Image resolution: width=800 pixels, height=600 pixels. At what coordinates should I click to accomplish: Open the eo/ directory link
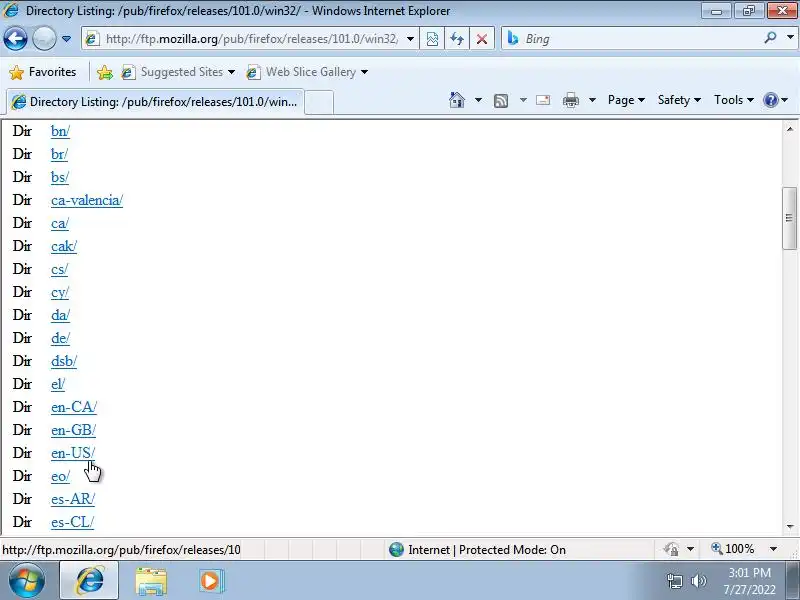click(60, 476)
